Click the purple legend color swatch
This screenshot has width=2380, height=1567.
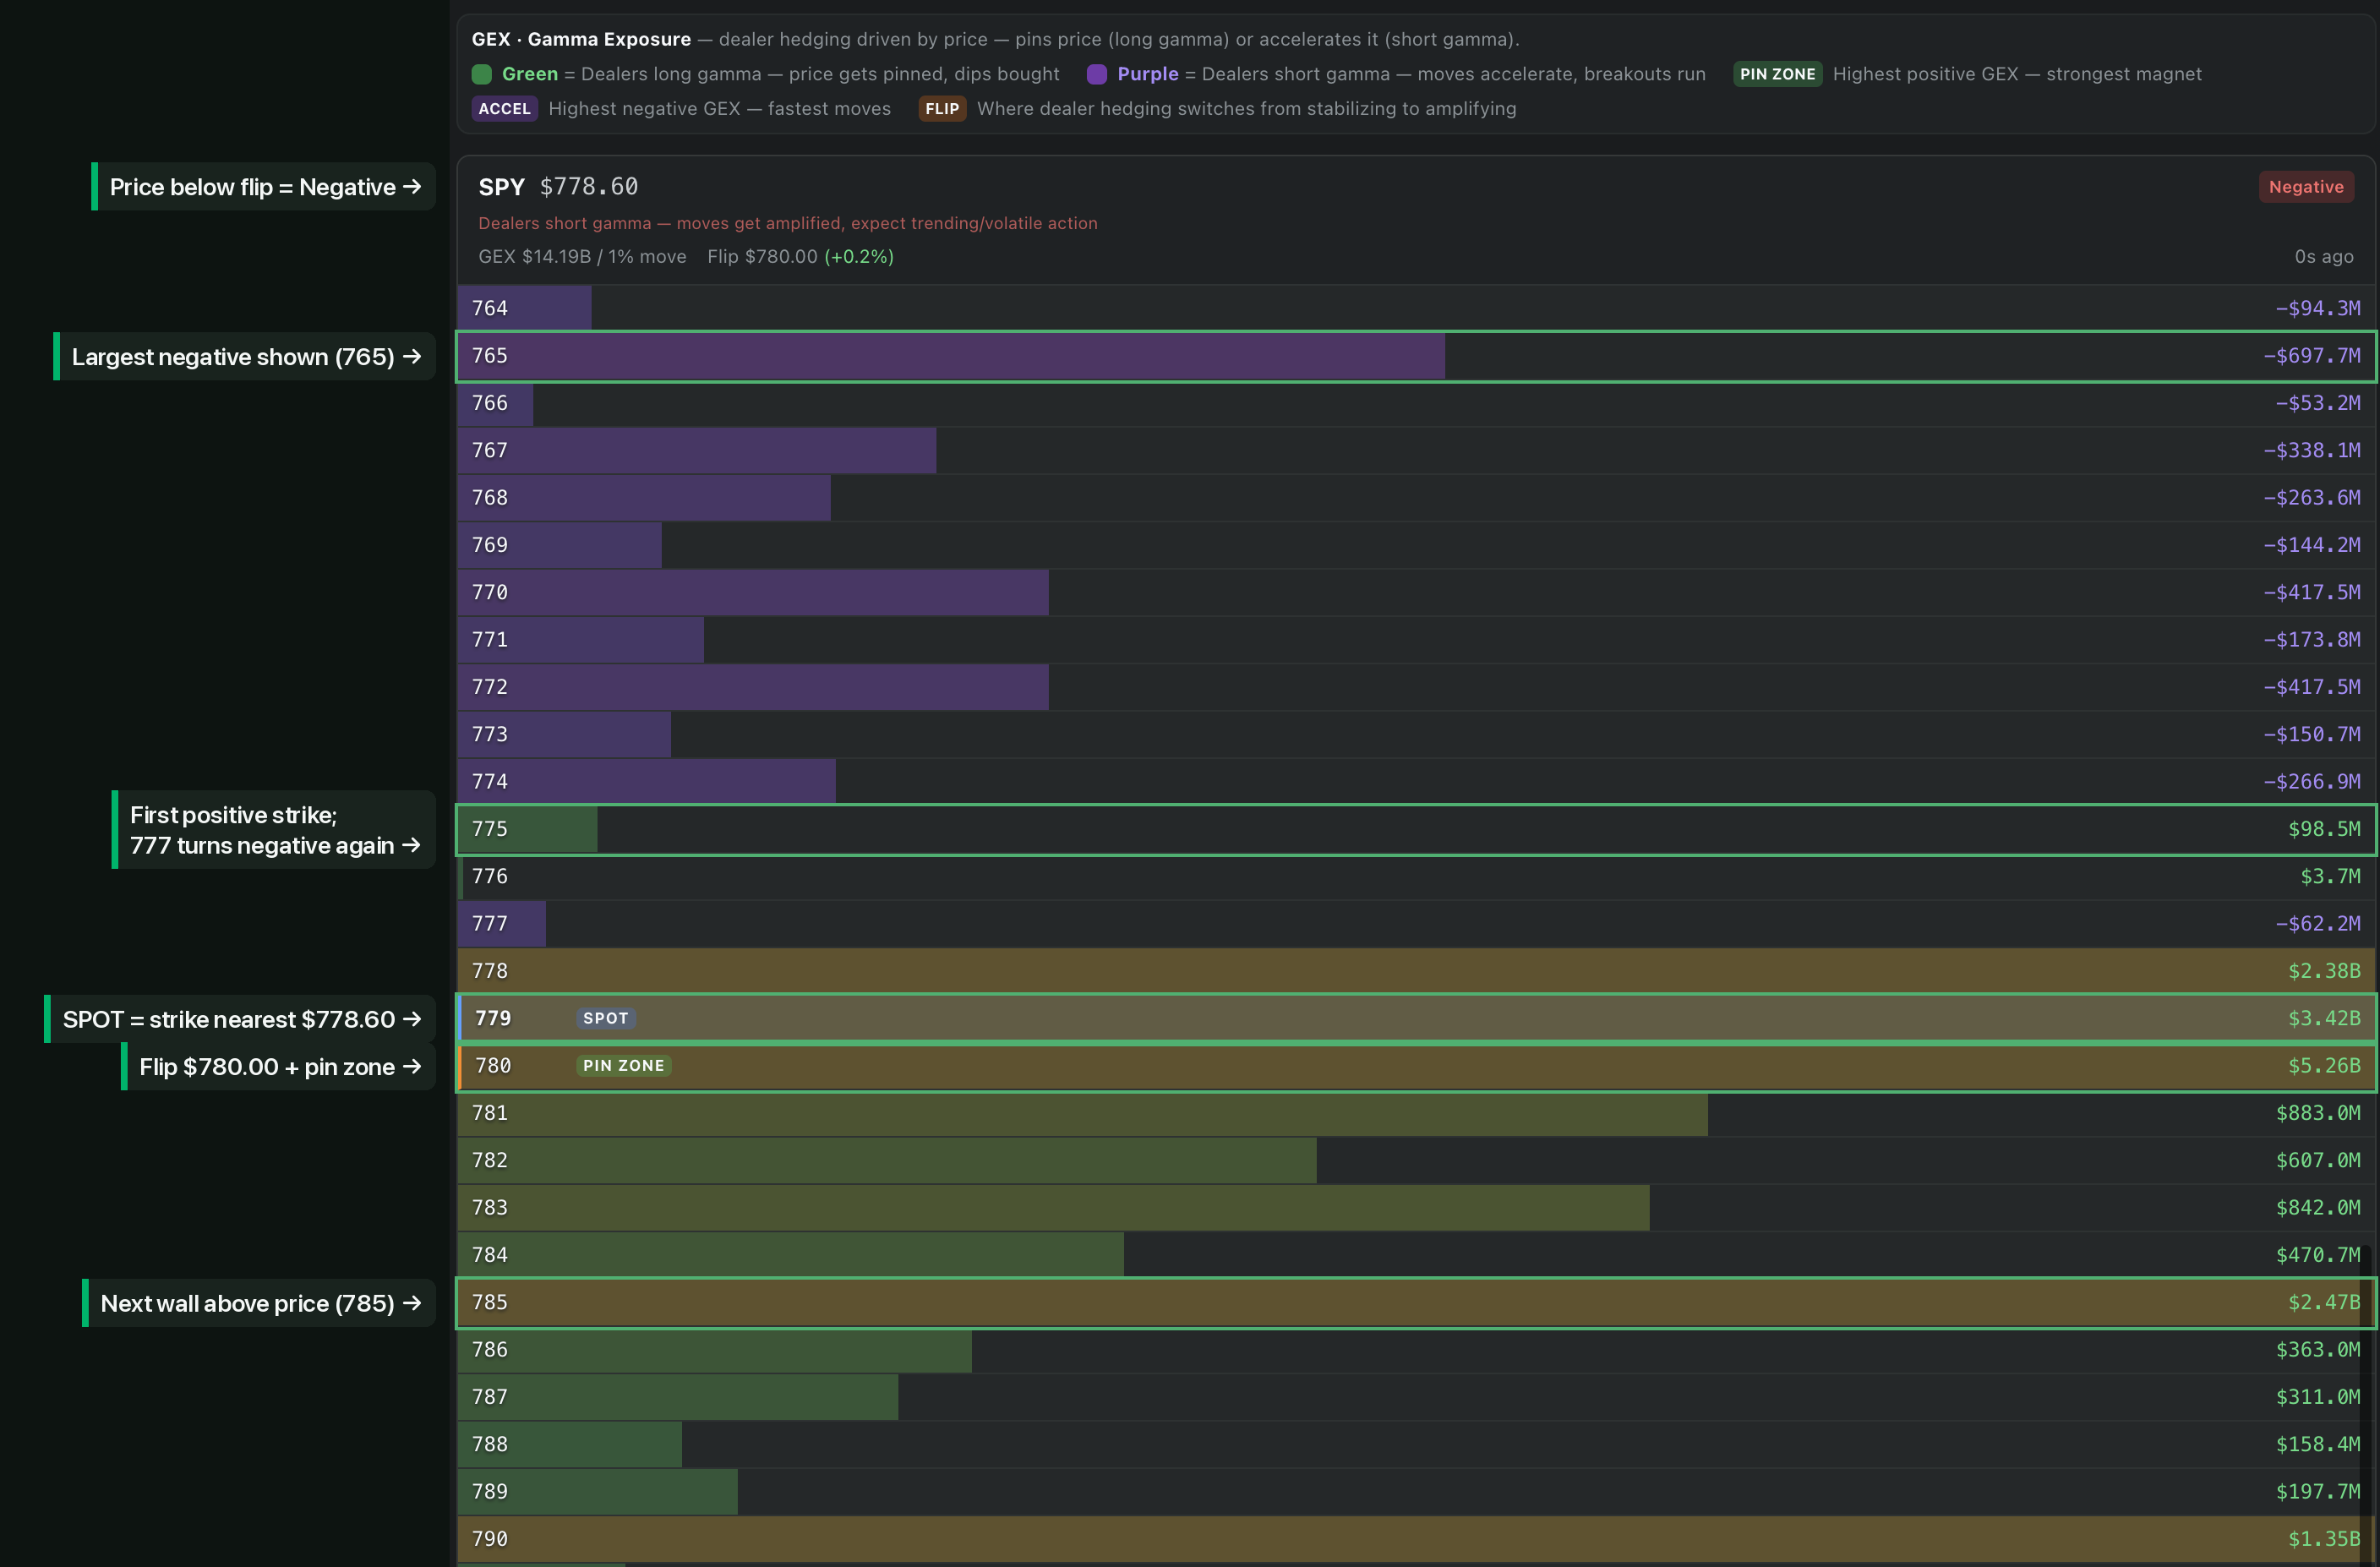click(x=1096, y=74)
